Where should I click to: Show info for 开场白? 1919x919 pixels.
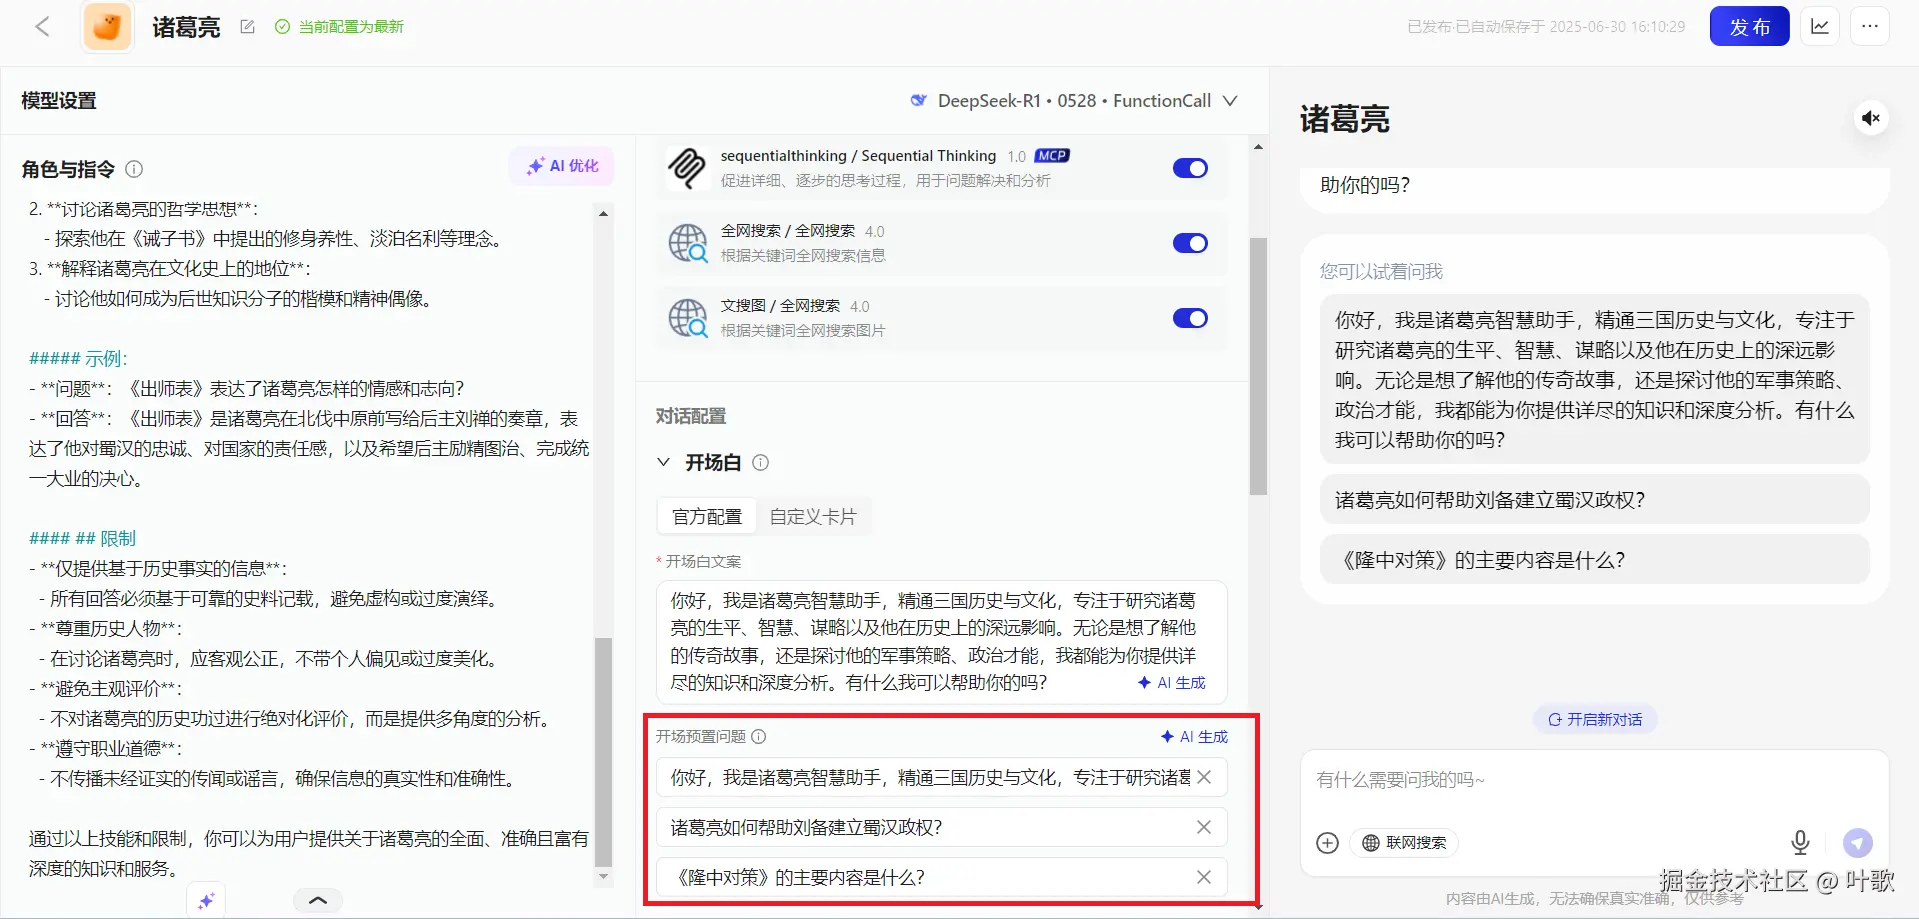(x=760, y=462)
